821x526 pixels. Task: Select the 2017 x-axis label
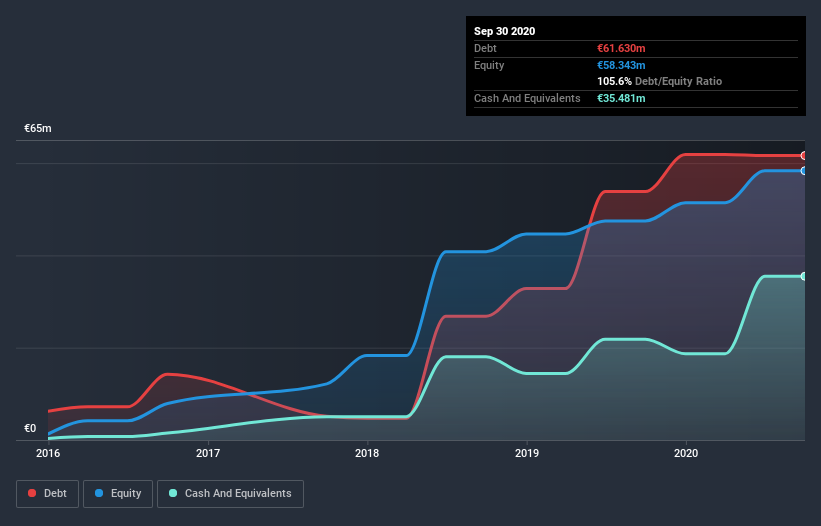[208, 453]
